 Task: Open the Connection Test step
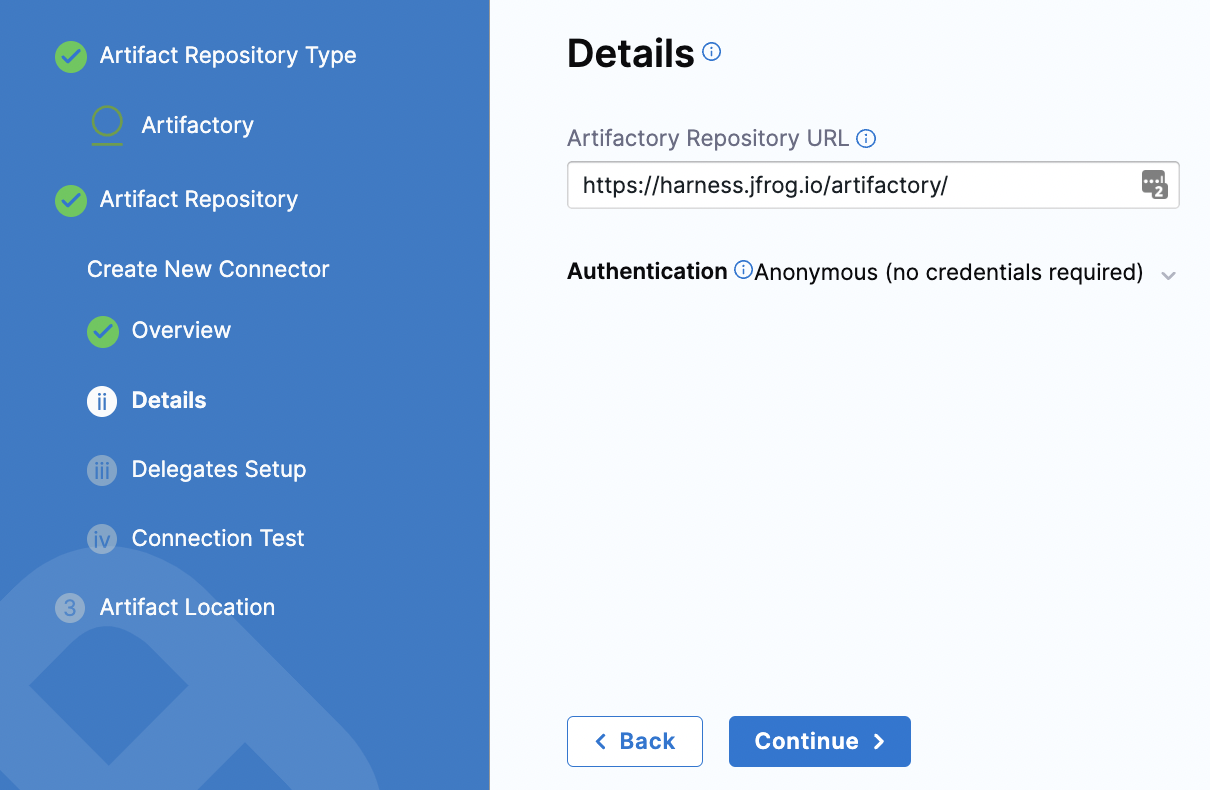coord(217,539)
